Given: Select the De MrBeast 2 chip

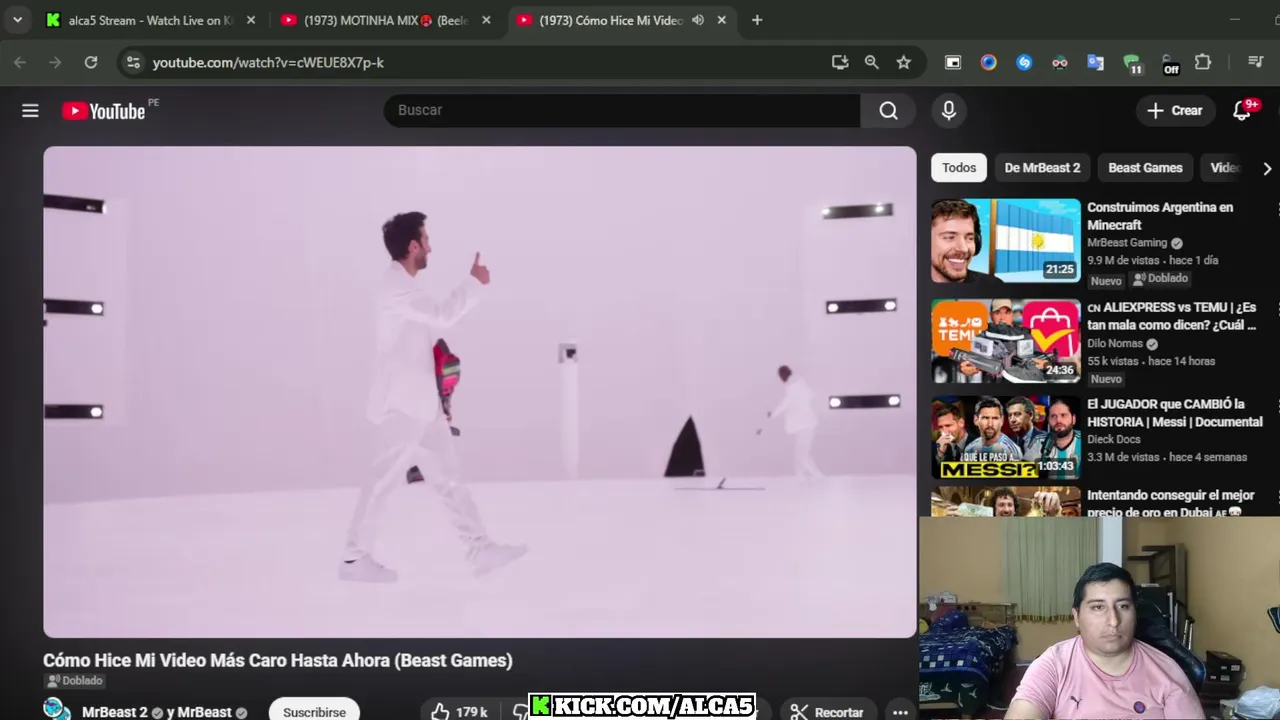Looking at the screenshot, I should pos(1042,168).
